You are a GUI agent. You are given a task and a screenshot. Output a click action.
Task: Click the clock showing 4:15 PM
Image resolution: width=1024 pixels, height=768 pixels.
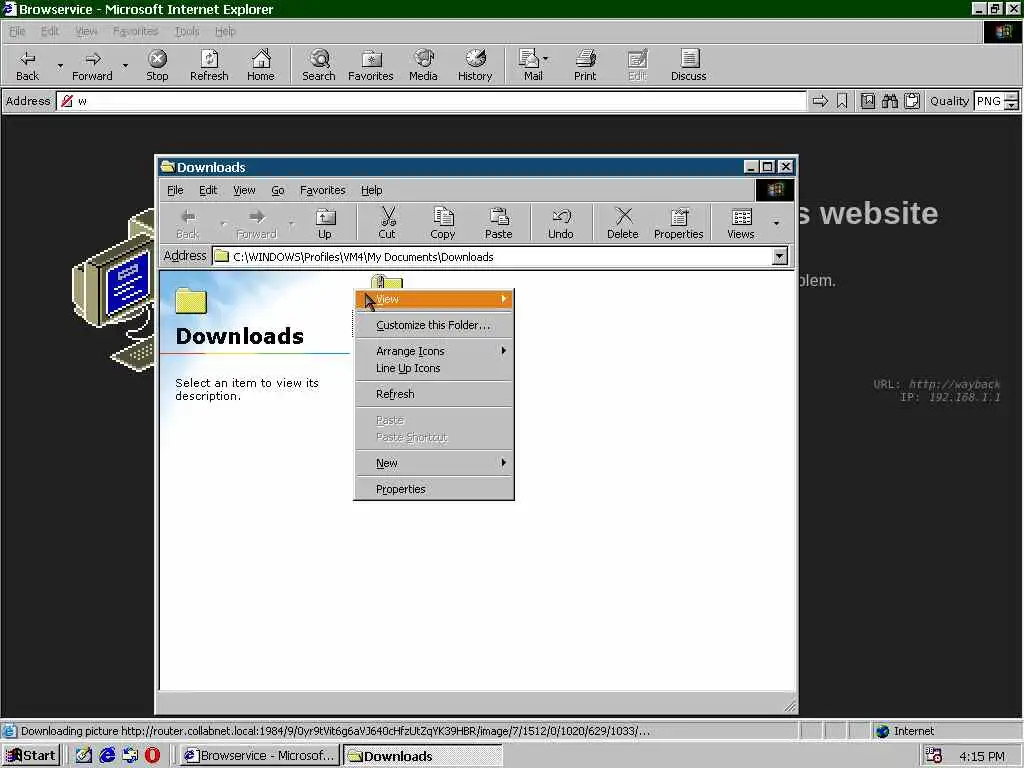pyautogui.click(x=982, y=756)
